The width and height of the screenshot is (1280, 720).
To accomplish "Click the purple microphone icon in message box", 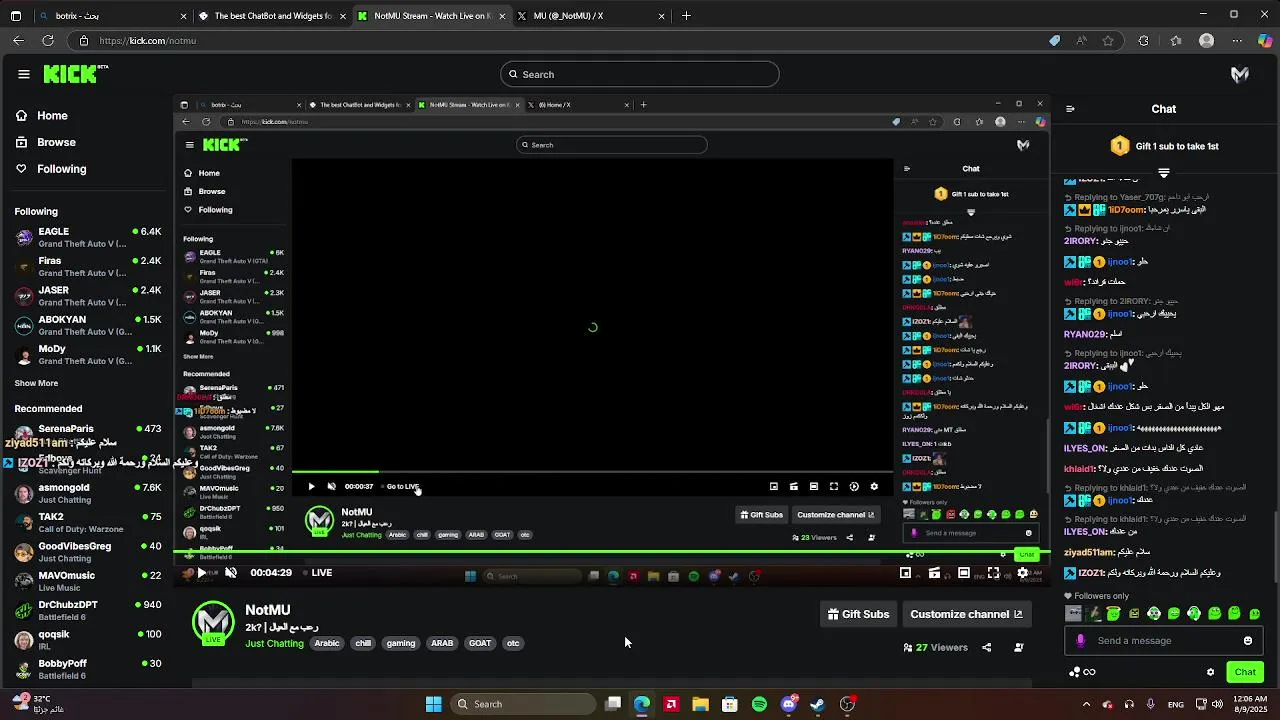I will [x=1081, y=641].
